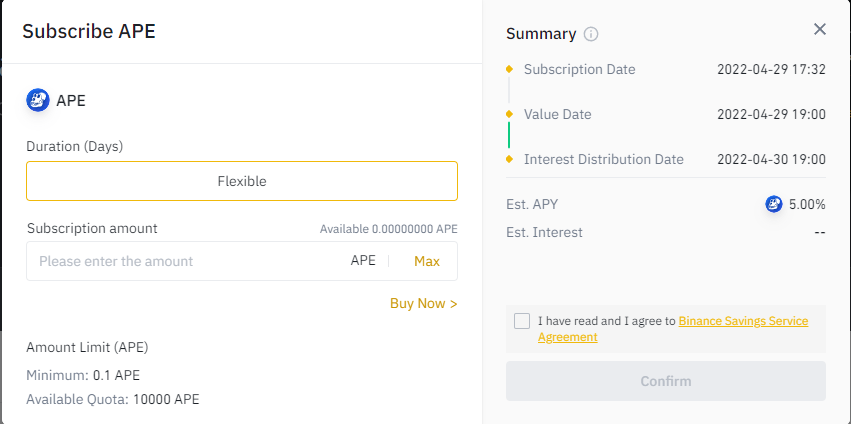The image size is (851, 424).
Task: Open the Binance Savings Service Agreement link
Action: (673, 329)
